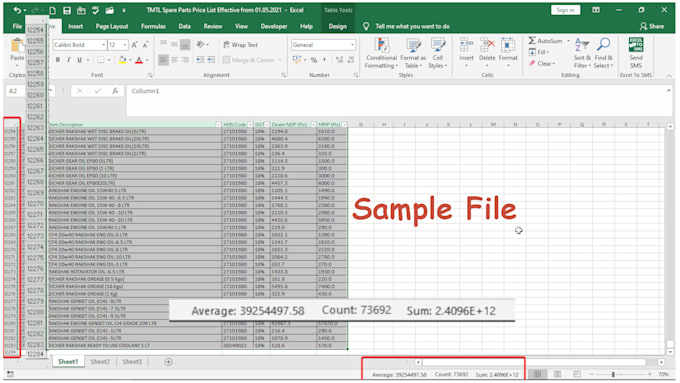Switch to Page Break Preview in status bar
Screen dimensions: 680x383
point(577,374)
